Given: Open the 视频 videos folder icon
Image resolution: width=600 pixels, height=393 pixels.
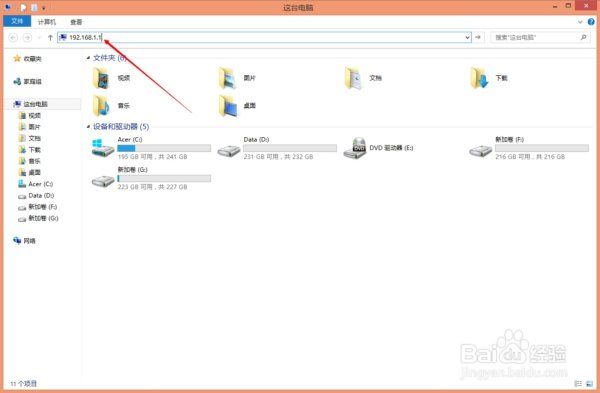Looking at the screenshot, I should pos(101,78).
